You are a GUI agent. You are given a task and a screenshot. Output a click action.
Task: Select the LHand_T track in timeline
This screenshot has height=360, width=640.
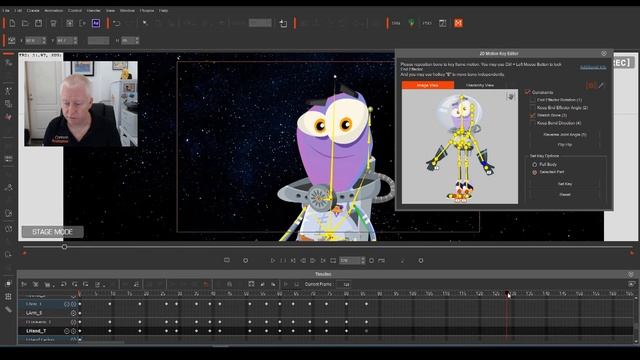click(36, 331)
